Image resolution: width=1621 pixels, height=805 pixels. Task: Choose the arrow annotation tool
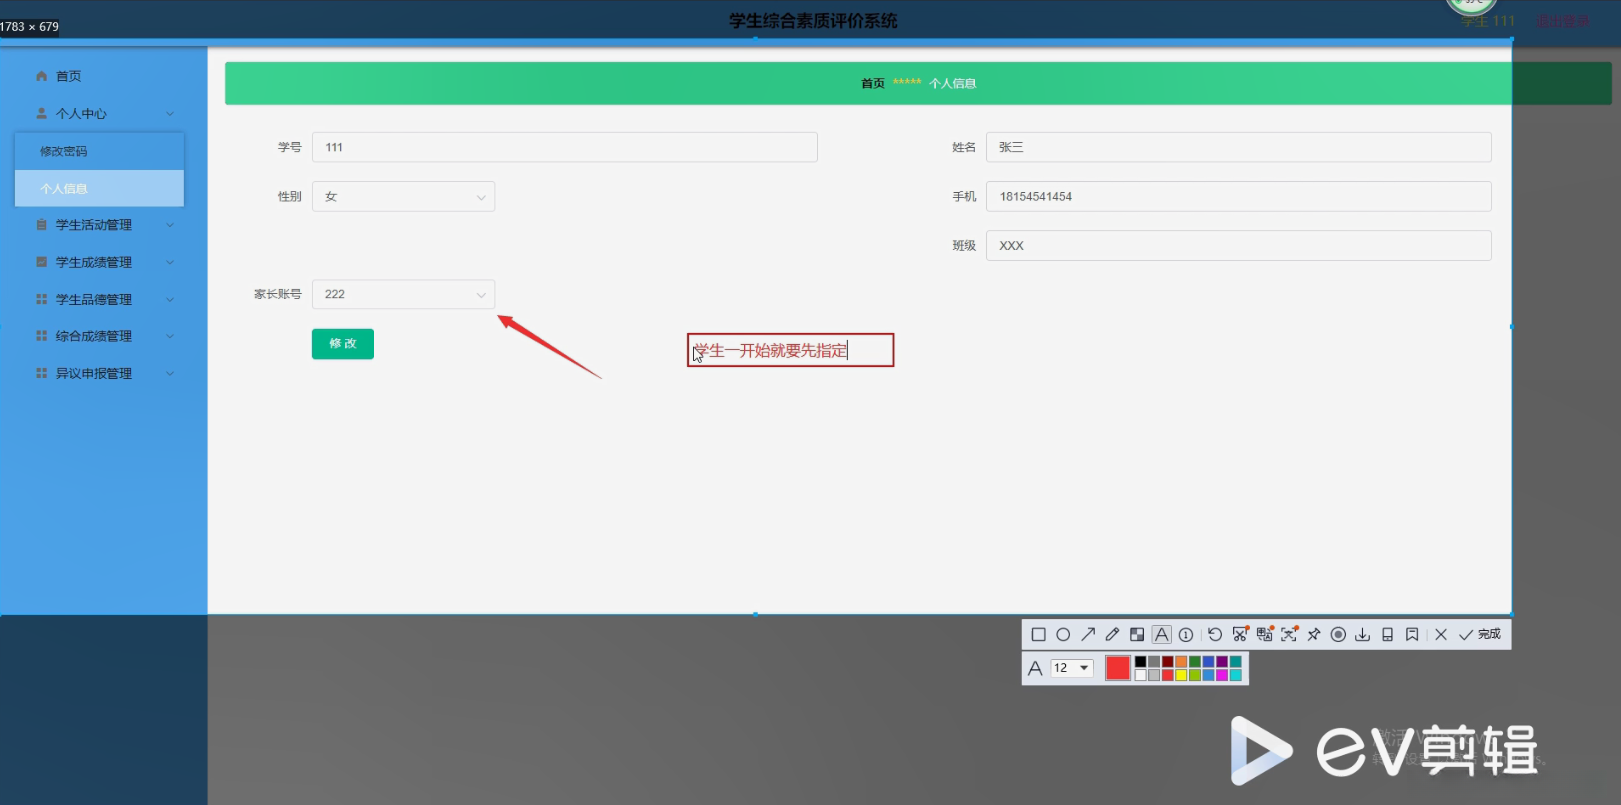point(1088,634)
